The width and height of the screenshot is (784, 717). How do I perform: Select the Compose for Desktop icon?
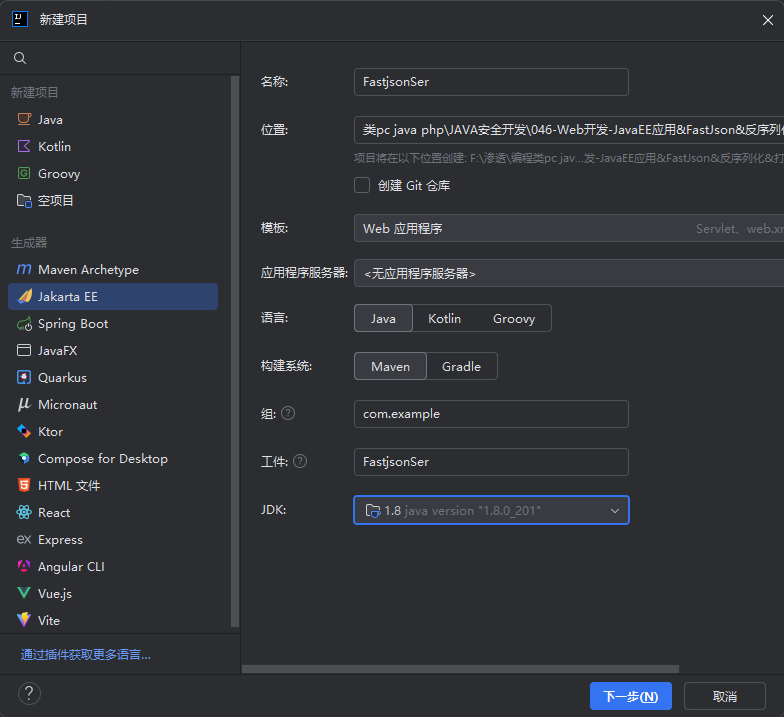[x=24, y=458]
